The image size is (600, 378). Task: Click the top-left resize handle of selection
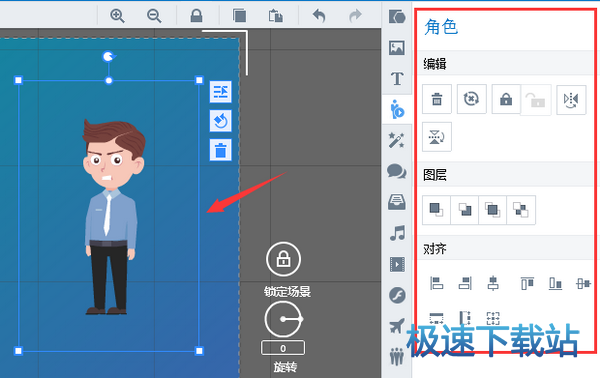coord(18,80)
